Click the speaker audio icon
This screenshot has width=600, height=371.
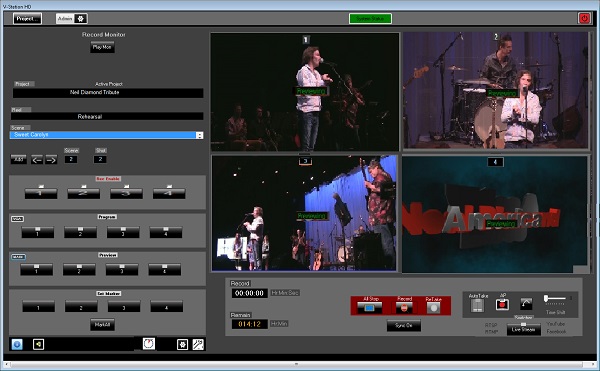click(x=38, y=344)
